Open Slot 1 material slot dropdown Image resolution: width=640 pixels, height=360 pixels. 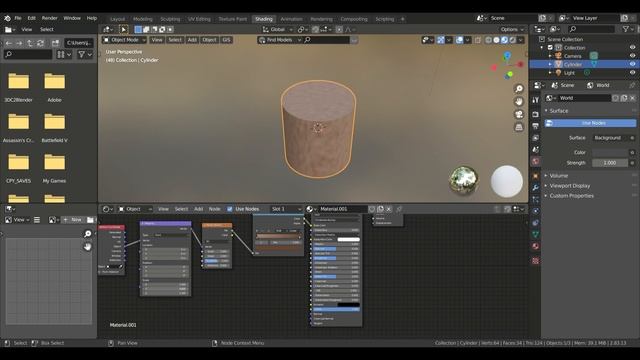click(x=286, y=209)
